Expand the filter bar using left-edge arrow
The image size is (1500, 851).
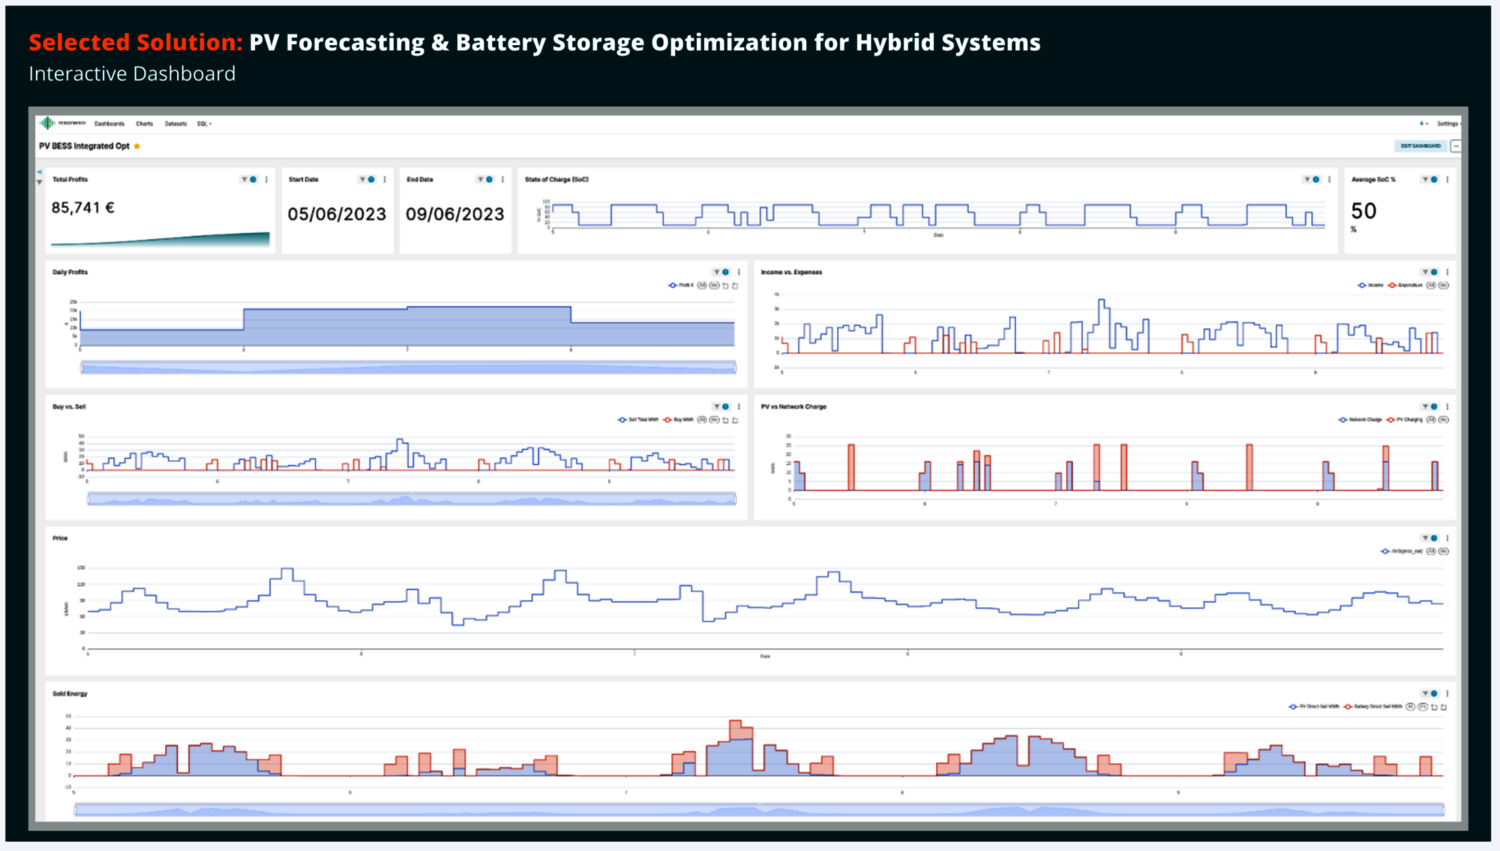(x=39, y=172)
